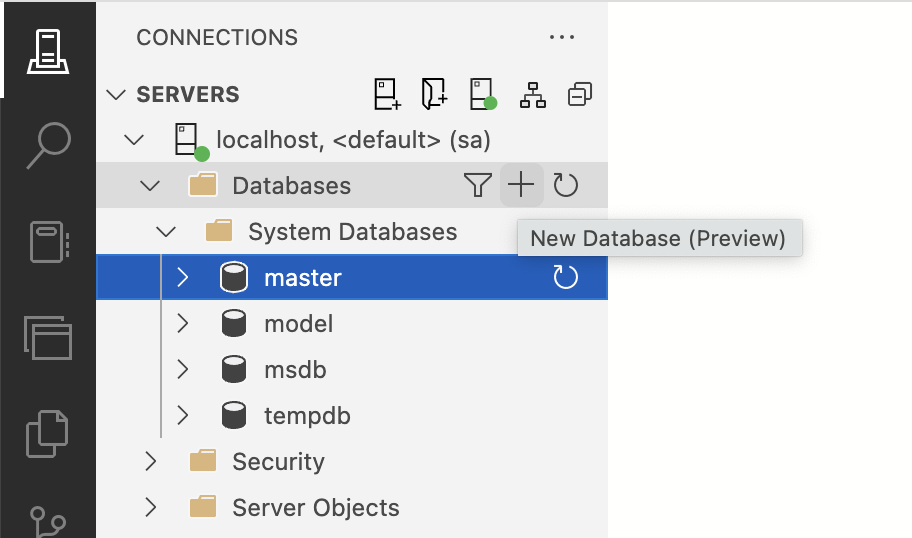Viewport: 912px width, 538px height.
Task: Collapse the SERVERS section
Action: (116, 94)
